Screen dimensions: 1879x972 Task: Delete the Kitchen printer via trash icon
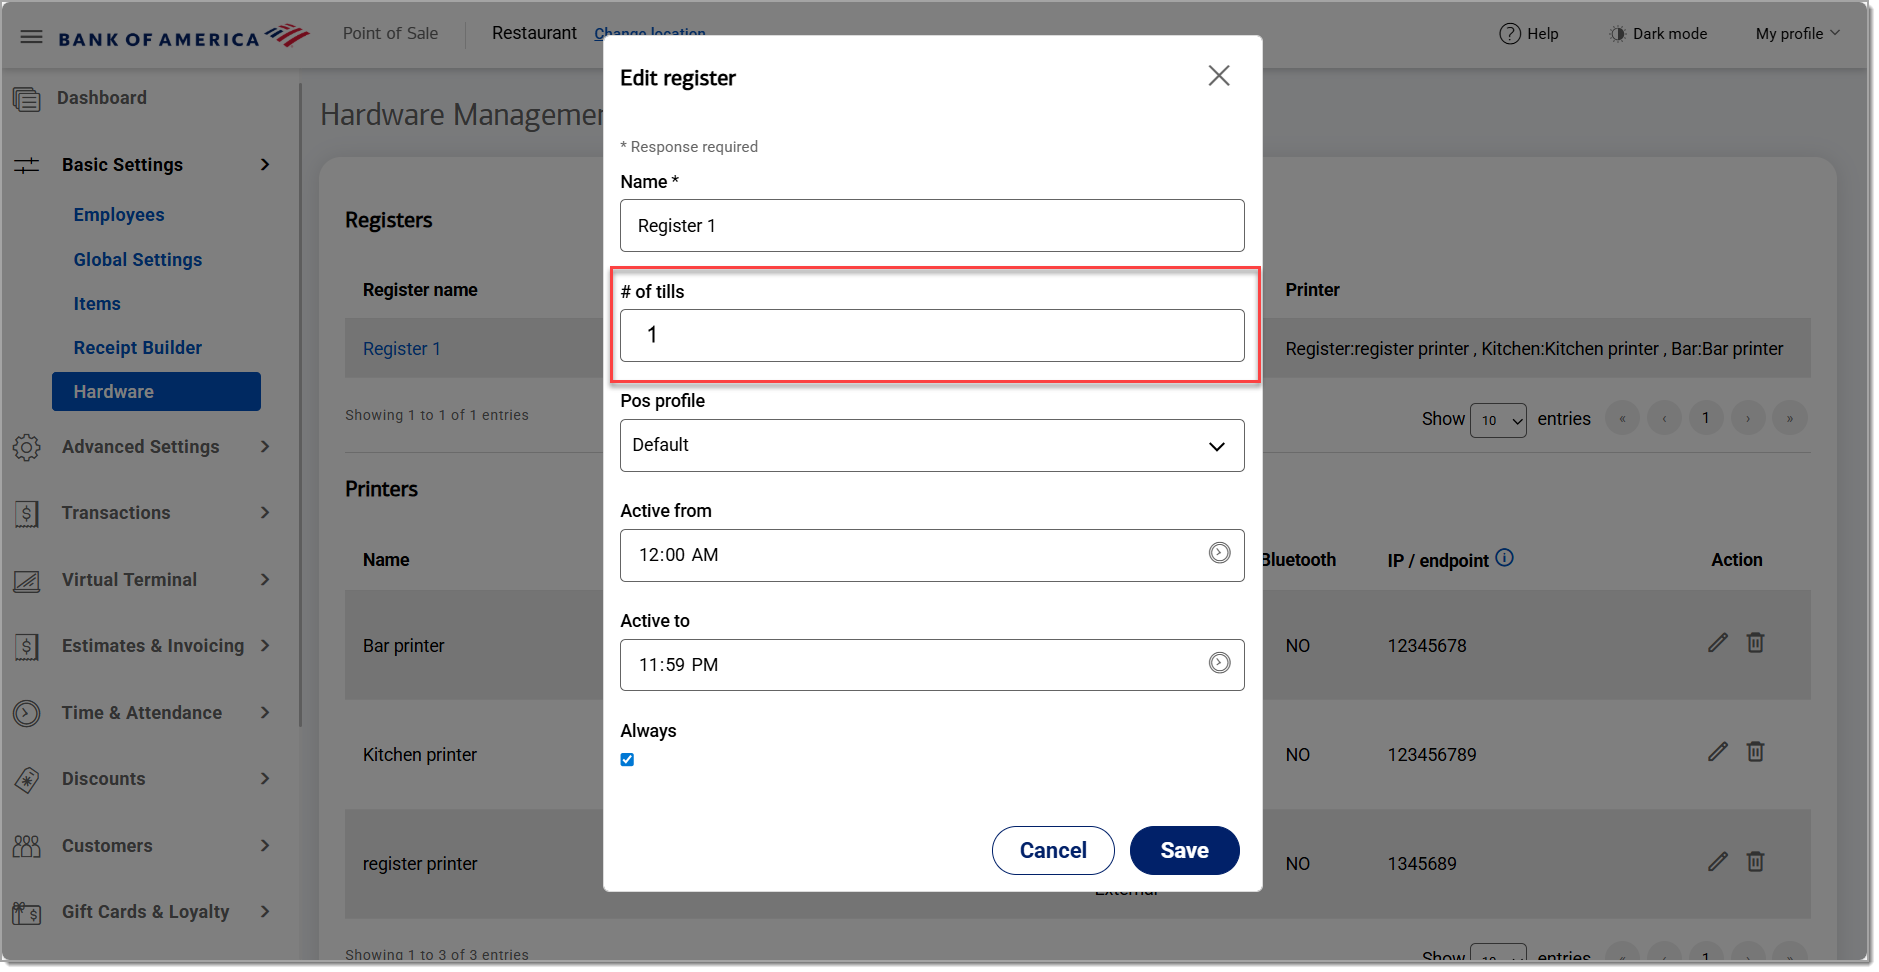click(1755, 752)
